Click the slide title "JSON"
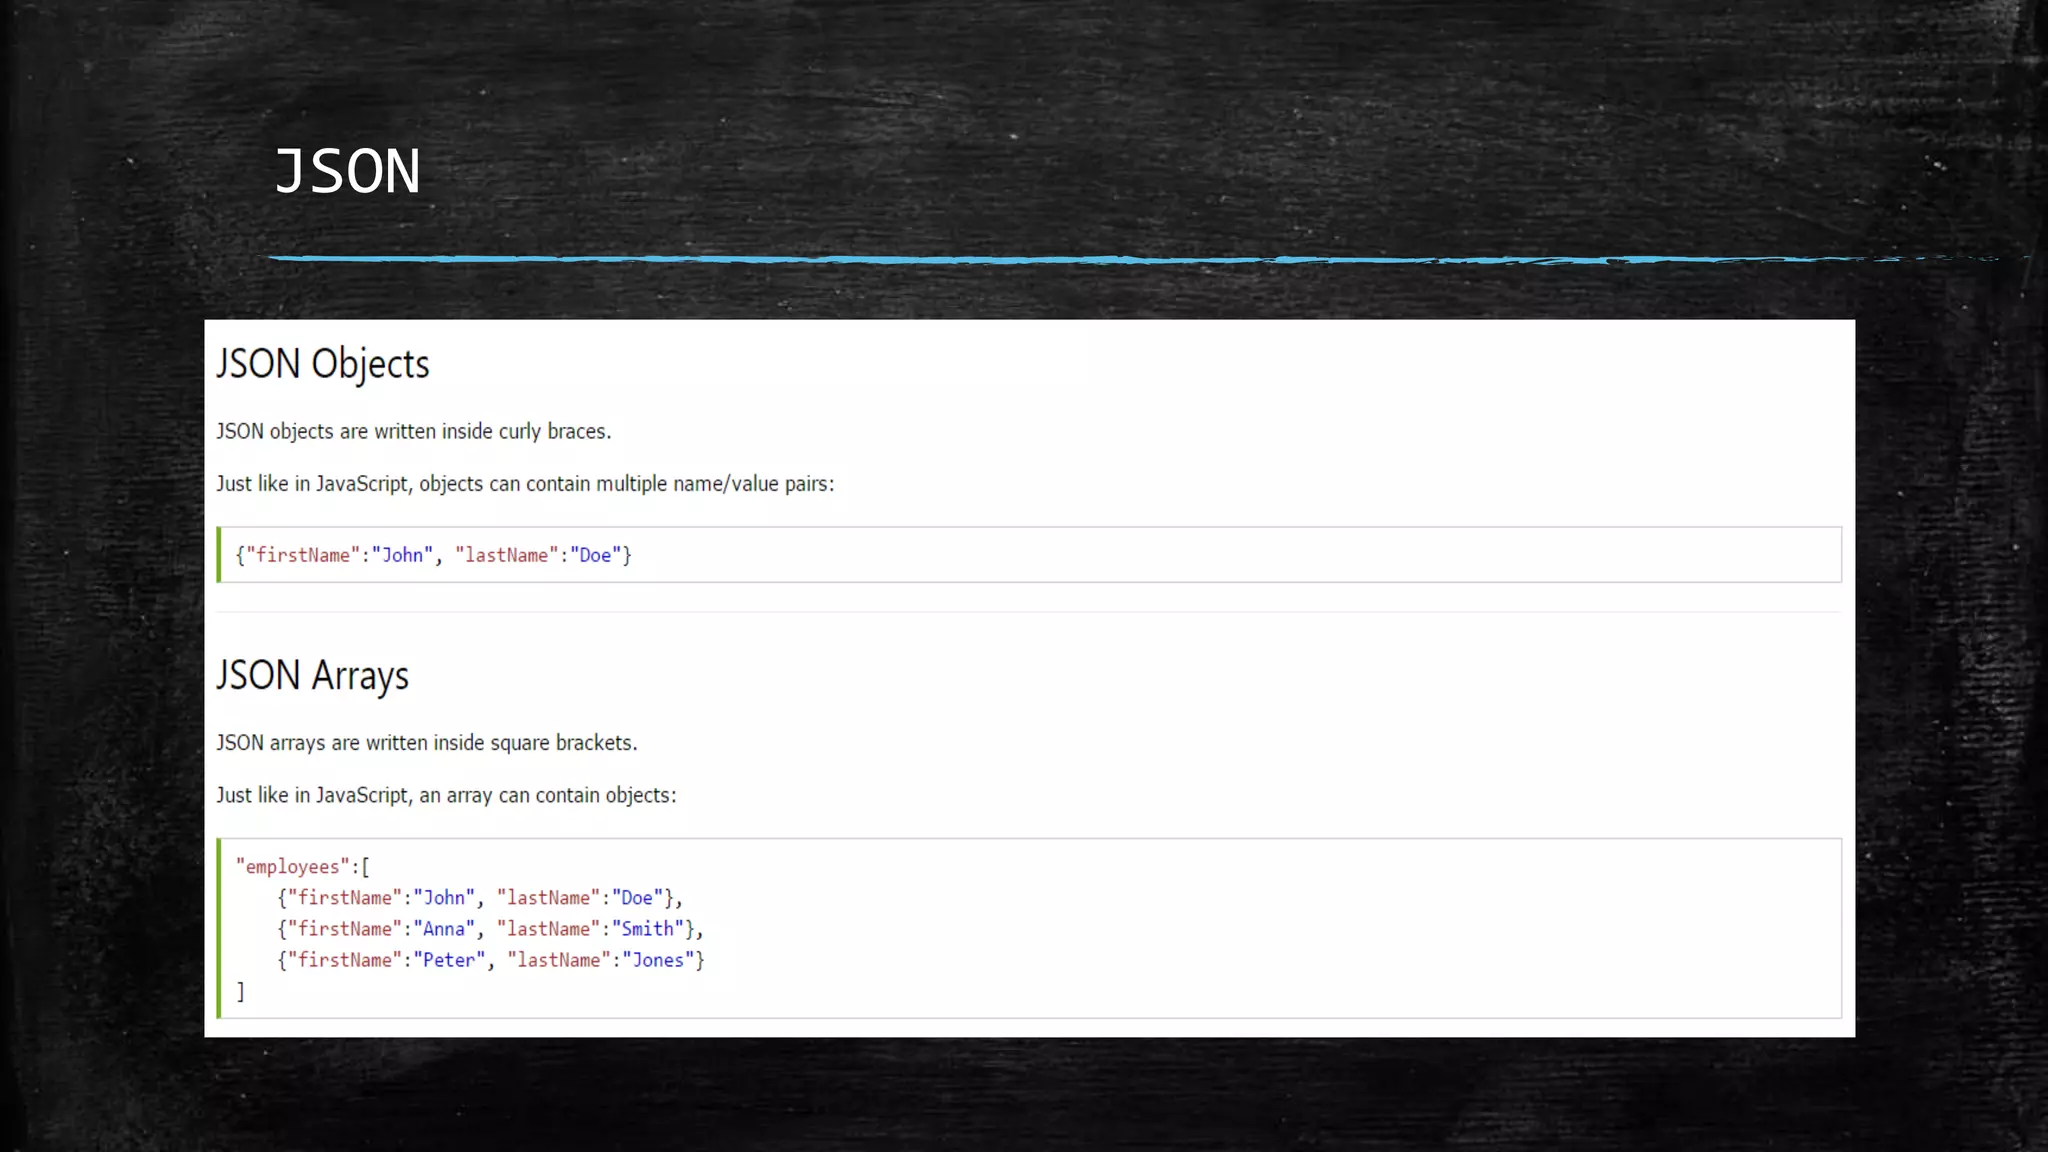Viewport: 2048px width, 1152px height. click(347, 171)
